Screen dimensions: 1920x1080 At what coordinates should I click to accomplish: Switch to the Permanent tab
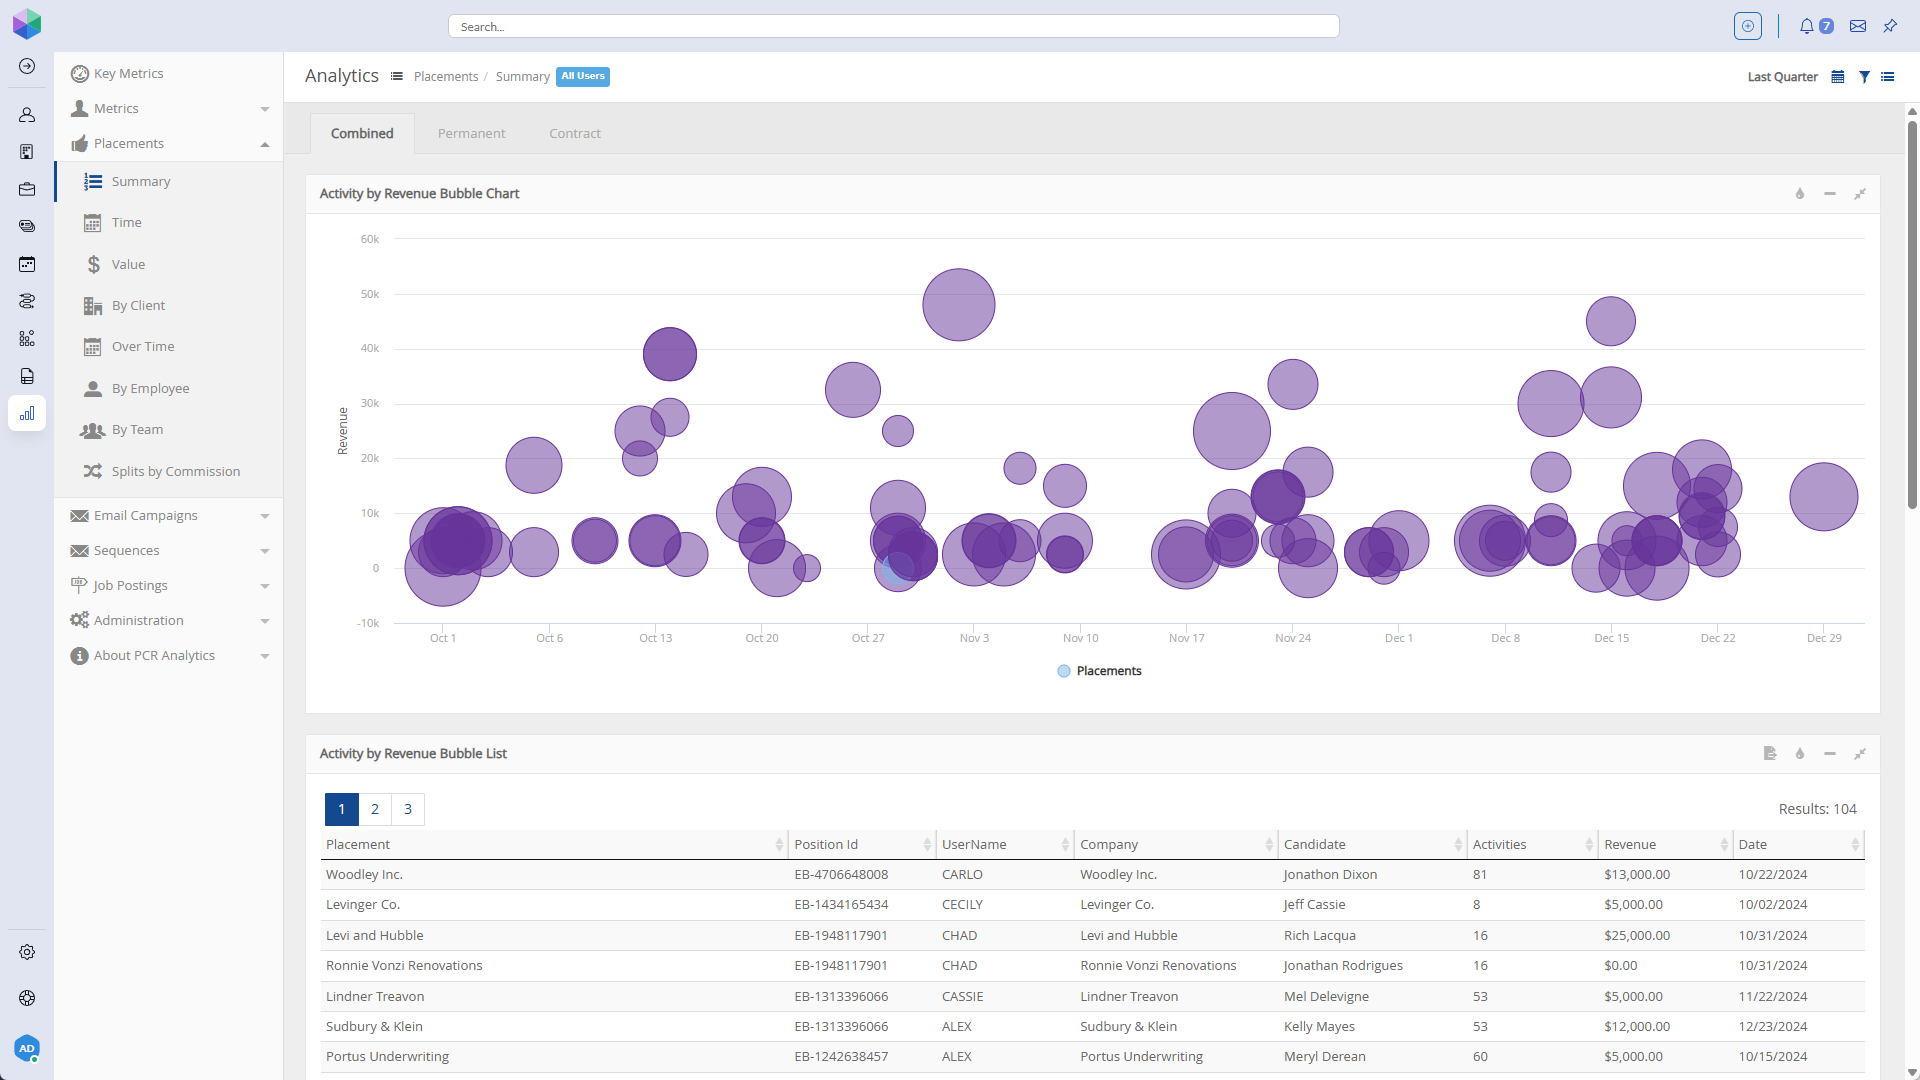tap(471, 133)
